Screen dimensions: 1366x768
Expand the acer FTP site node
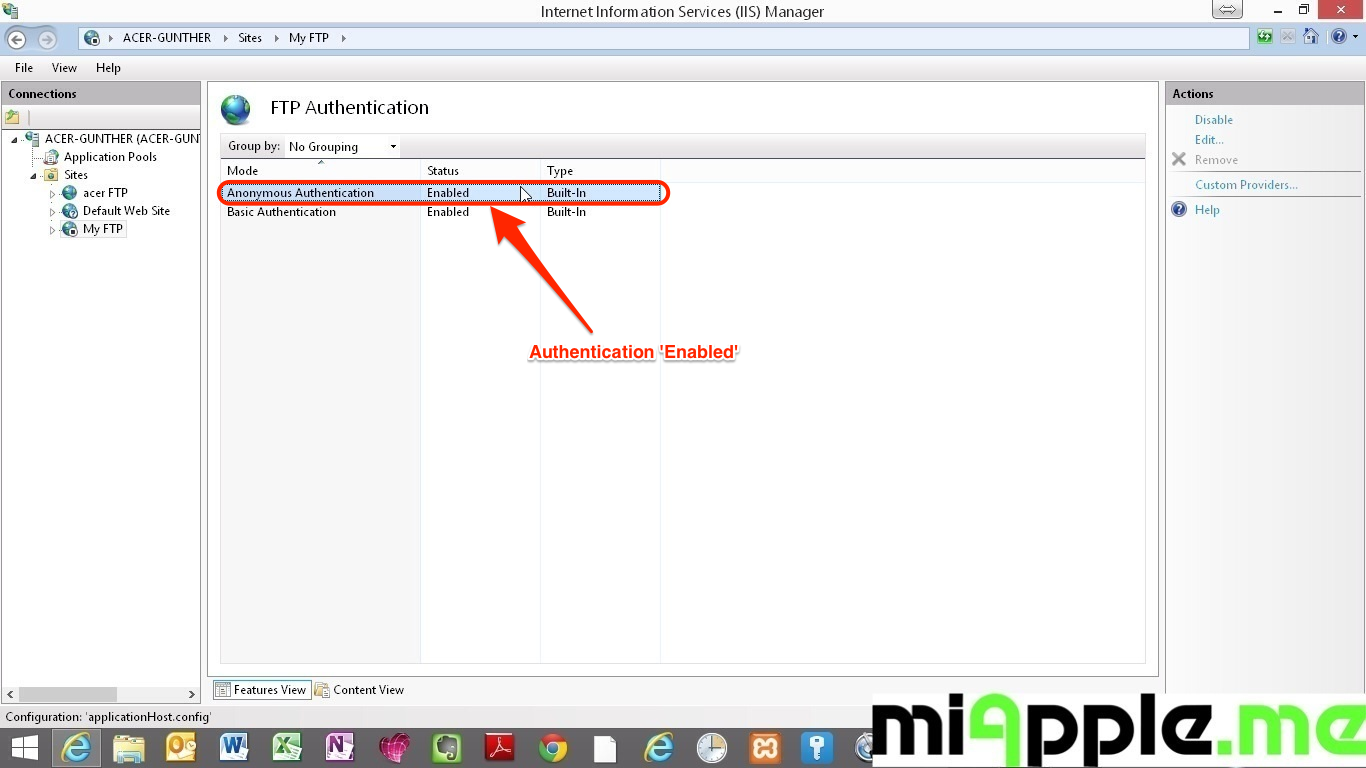click(53, 194)
